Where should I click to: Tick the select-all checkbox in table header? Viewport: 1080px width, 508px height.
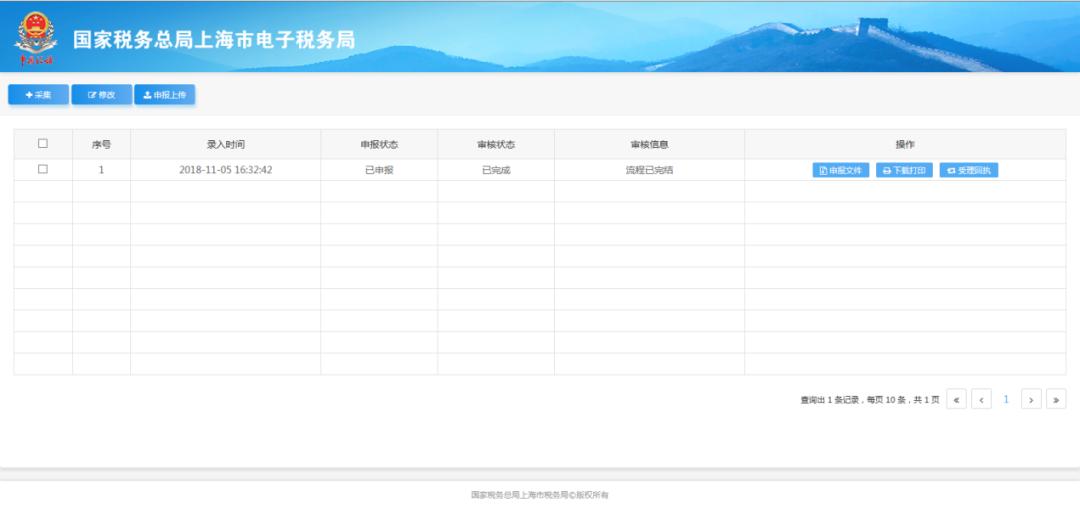pos(43,143)
